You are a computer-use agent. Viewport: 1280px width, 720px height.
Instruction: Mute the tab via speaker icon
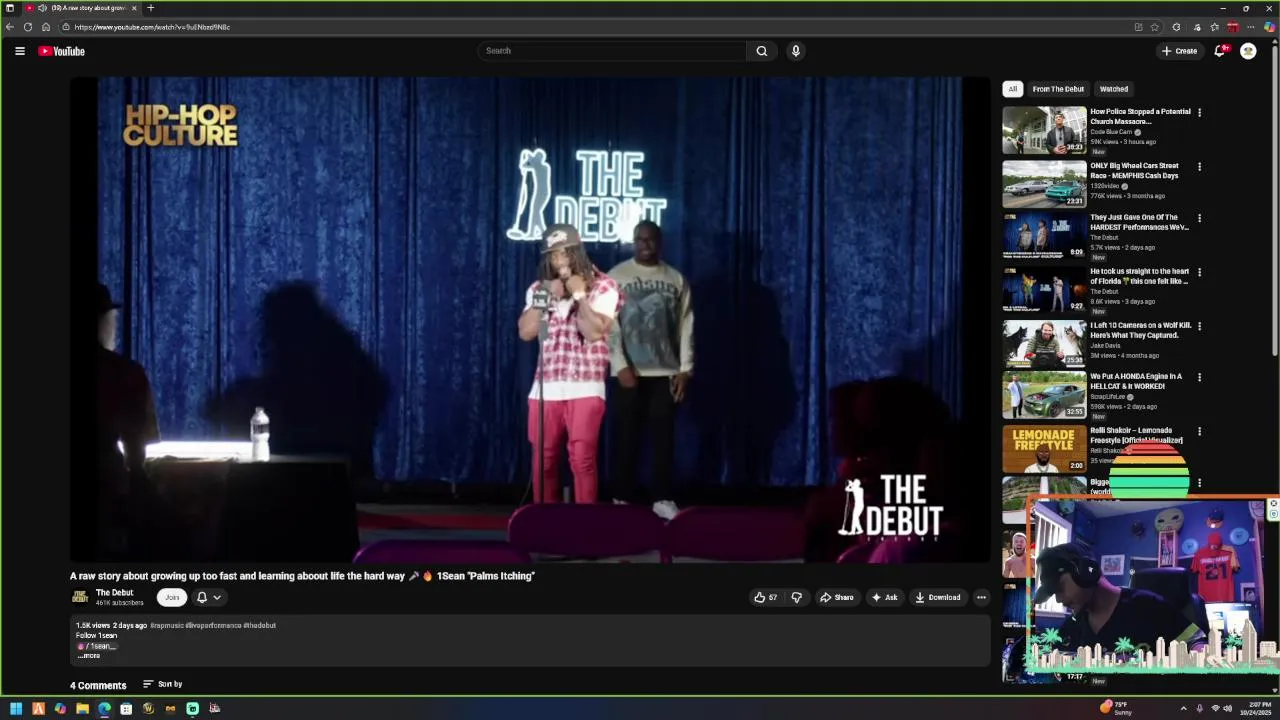[x=42, y=8]
